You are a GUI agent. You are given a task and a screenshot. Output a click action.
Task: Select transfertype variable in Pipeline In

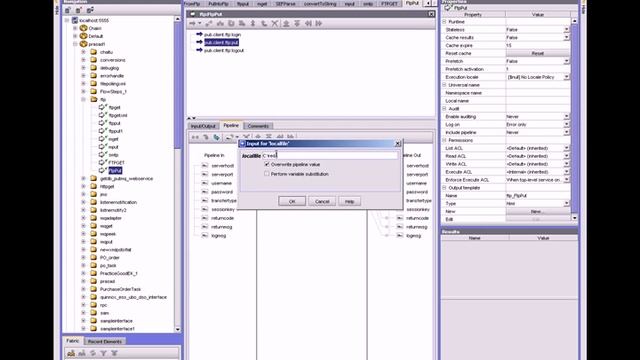point(224,201)
